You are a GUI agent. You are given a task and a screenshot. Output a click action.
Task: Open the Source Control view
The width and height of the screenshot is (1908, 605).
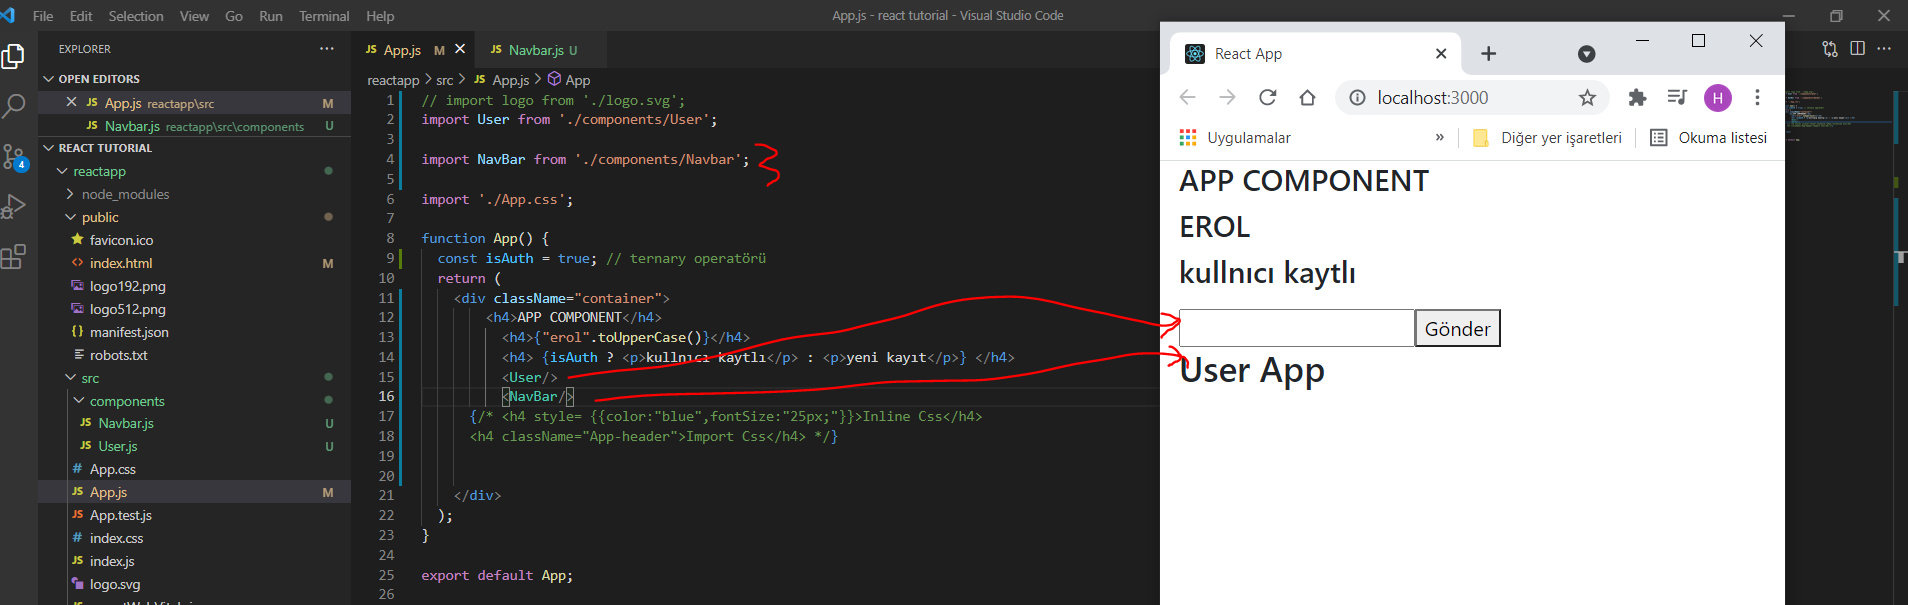click(x=14, y=157)
